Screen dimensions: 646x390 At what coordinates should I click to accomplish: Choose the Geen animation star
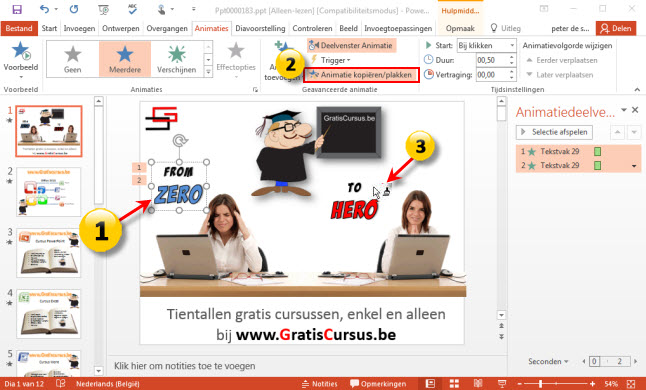pos(73,59)
